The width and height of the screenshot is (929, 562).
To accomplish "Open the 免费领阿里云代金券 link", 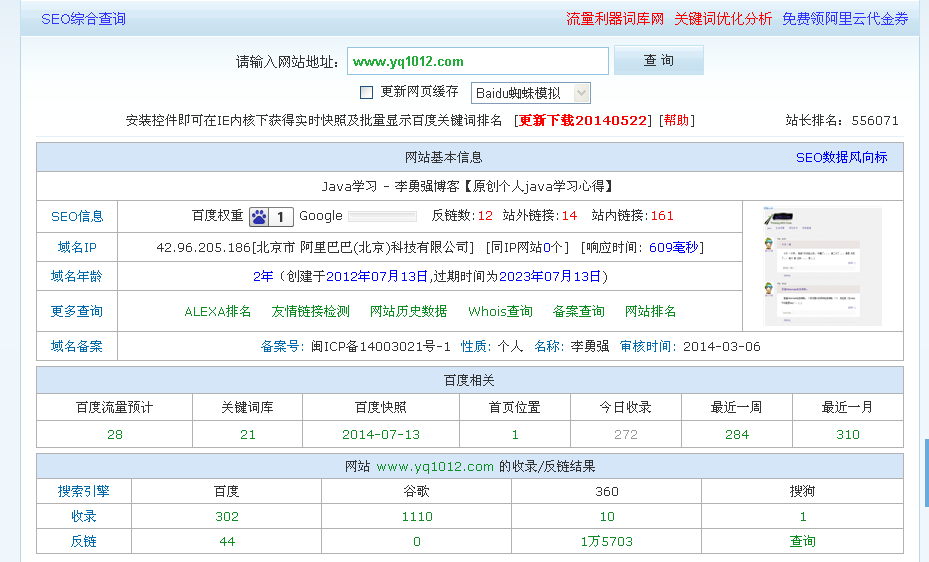I will point(845,19).
